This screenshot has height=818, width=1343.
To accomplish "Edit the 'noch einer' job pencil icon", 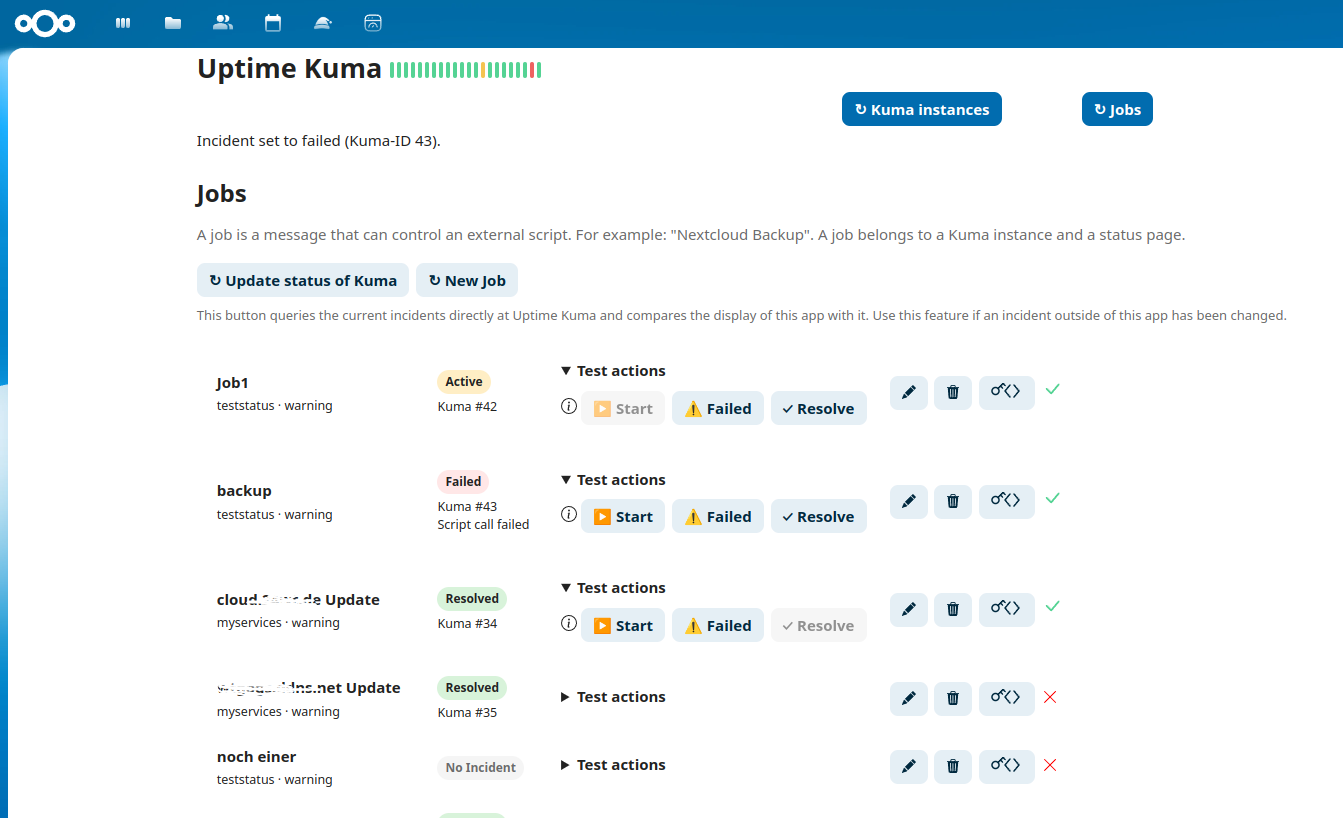I will coord(909,766).
